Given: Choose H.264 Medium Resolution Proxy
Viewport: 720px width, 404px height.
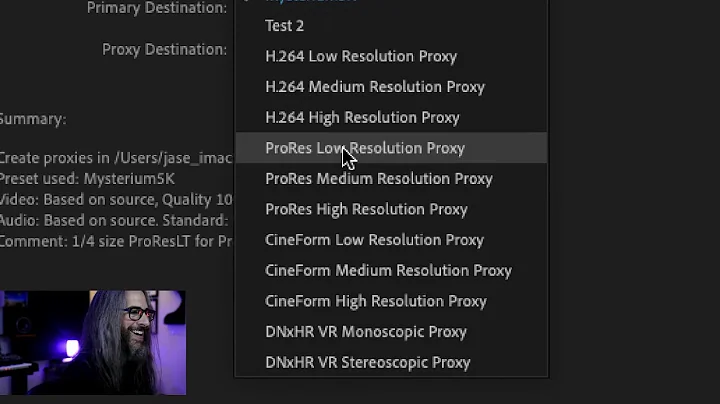Looking at the screenshot, I should coord(391,87).
